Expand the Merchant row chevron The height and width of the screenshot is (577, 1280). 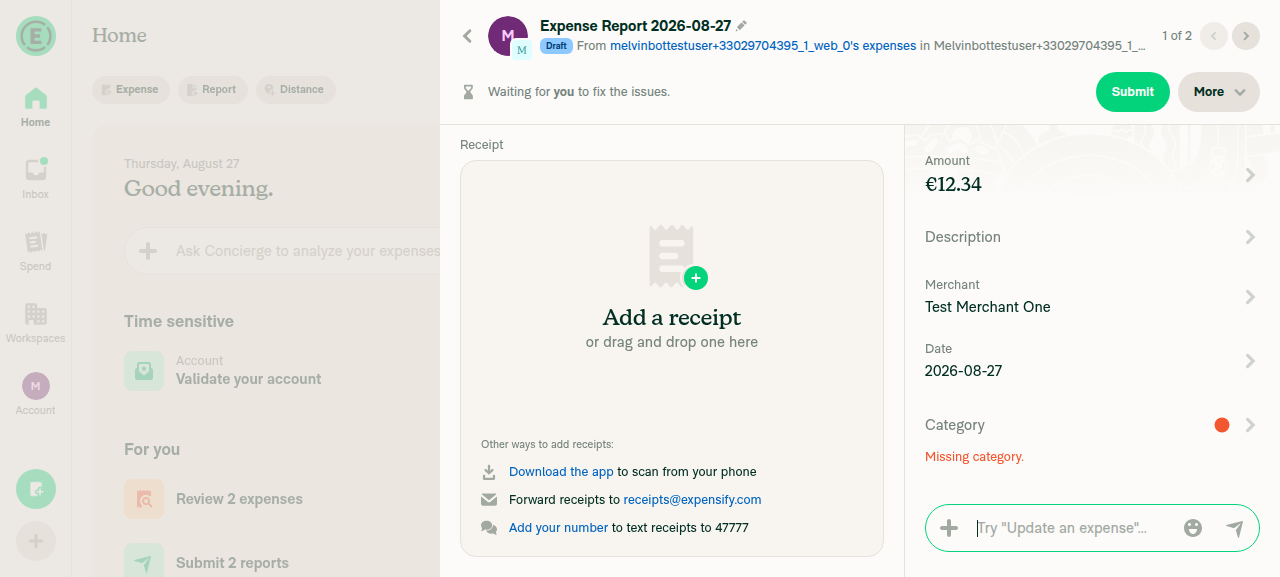1250,297
